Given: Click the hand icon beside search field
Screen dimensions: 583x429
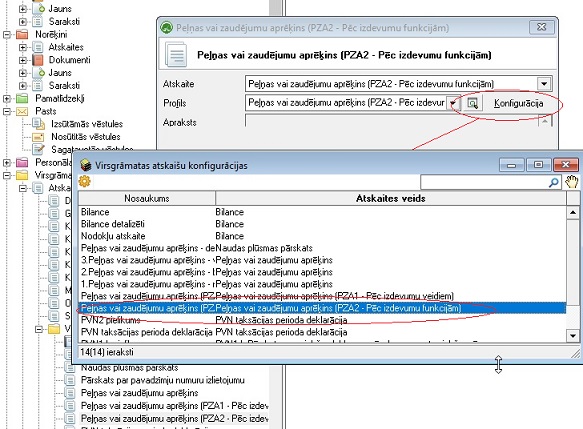Looking at the screenshot, I should [x=571, y=182].
